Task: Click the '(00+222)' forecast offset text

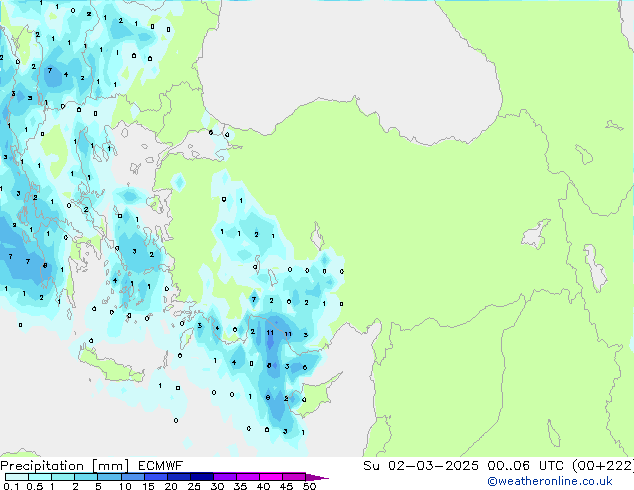Action: click(x=603, y=466)
